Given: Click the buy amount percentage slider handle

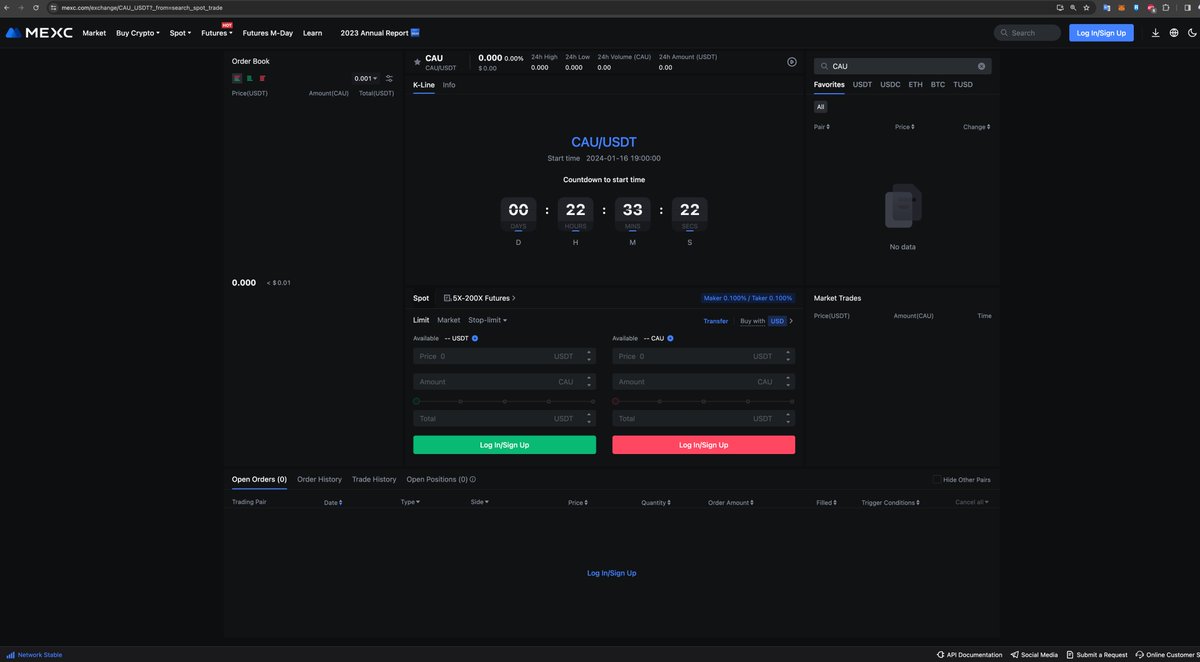Looking at the screenshot, I should point(416,401).
